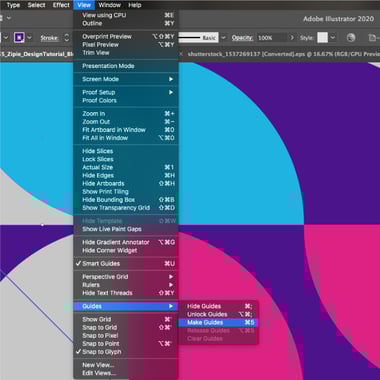Expand the Perspective Grid submenu
This screenshot has height=380, width=380.
click(126, 277)
